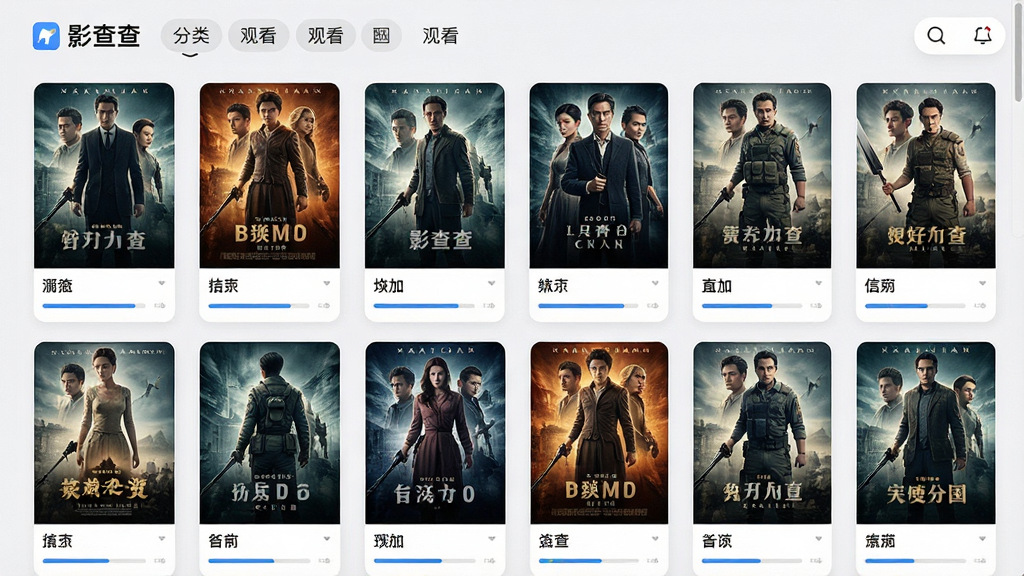The width and height of the screenshot is (1024, 576).
Task: Click the vertical scrollbar at right edge
Action: 1019,52
